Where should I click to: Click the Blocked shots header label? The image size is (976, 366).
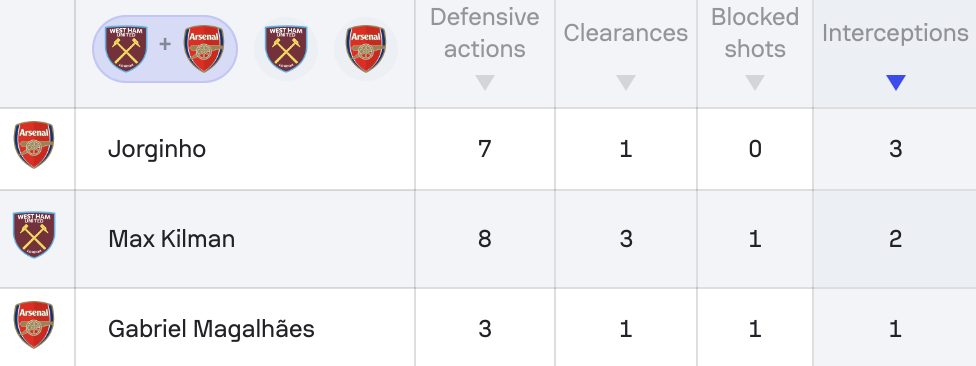pos(754,33)
